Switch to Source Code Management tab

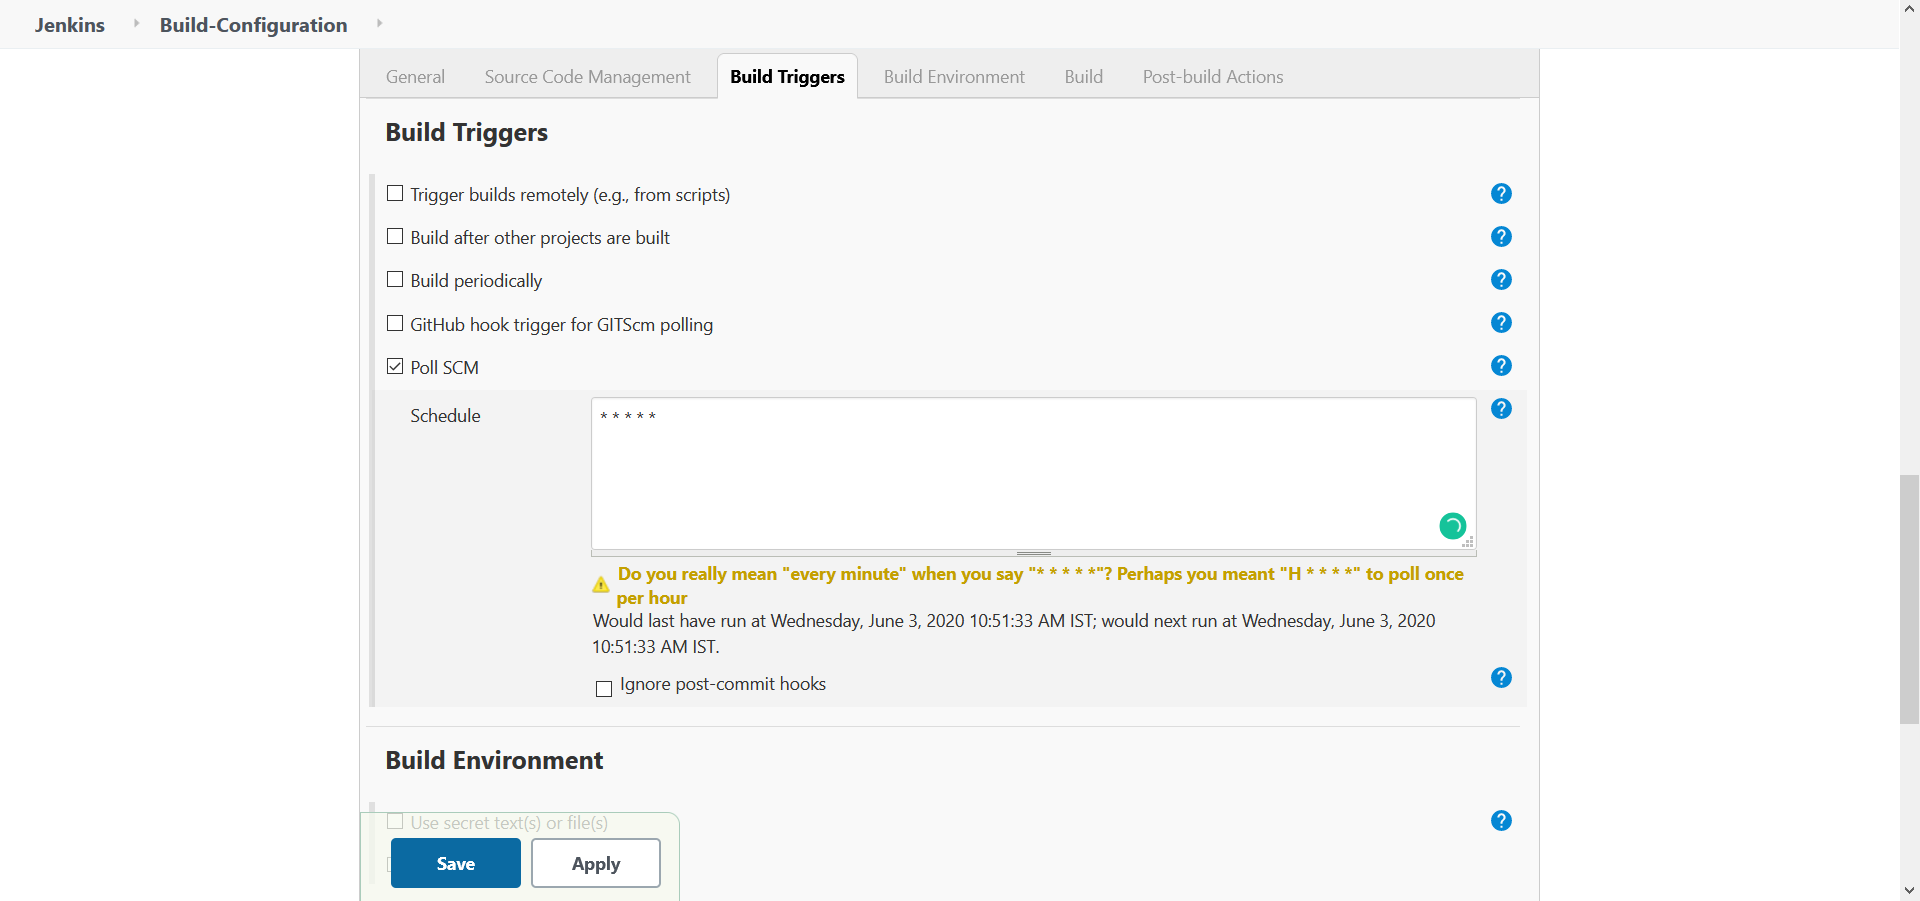click(x=588, y=77)
